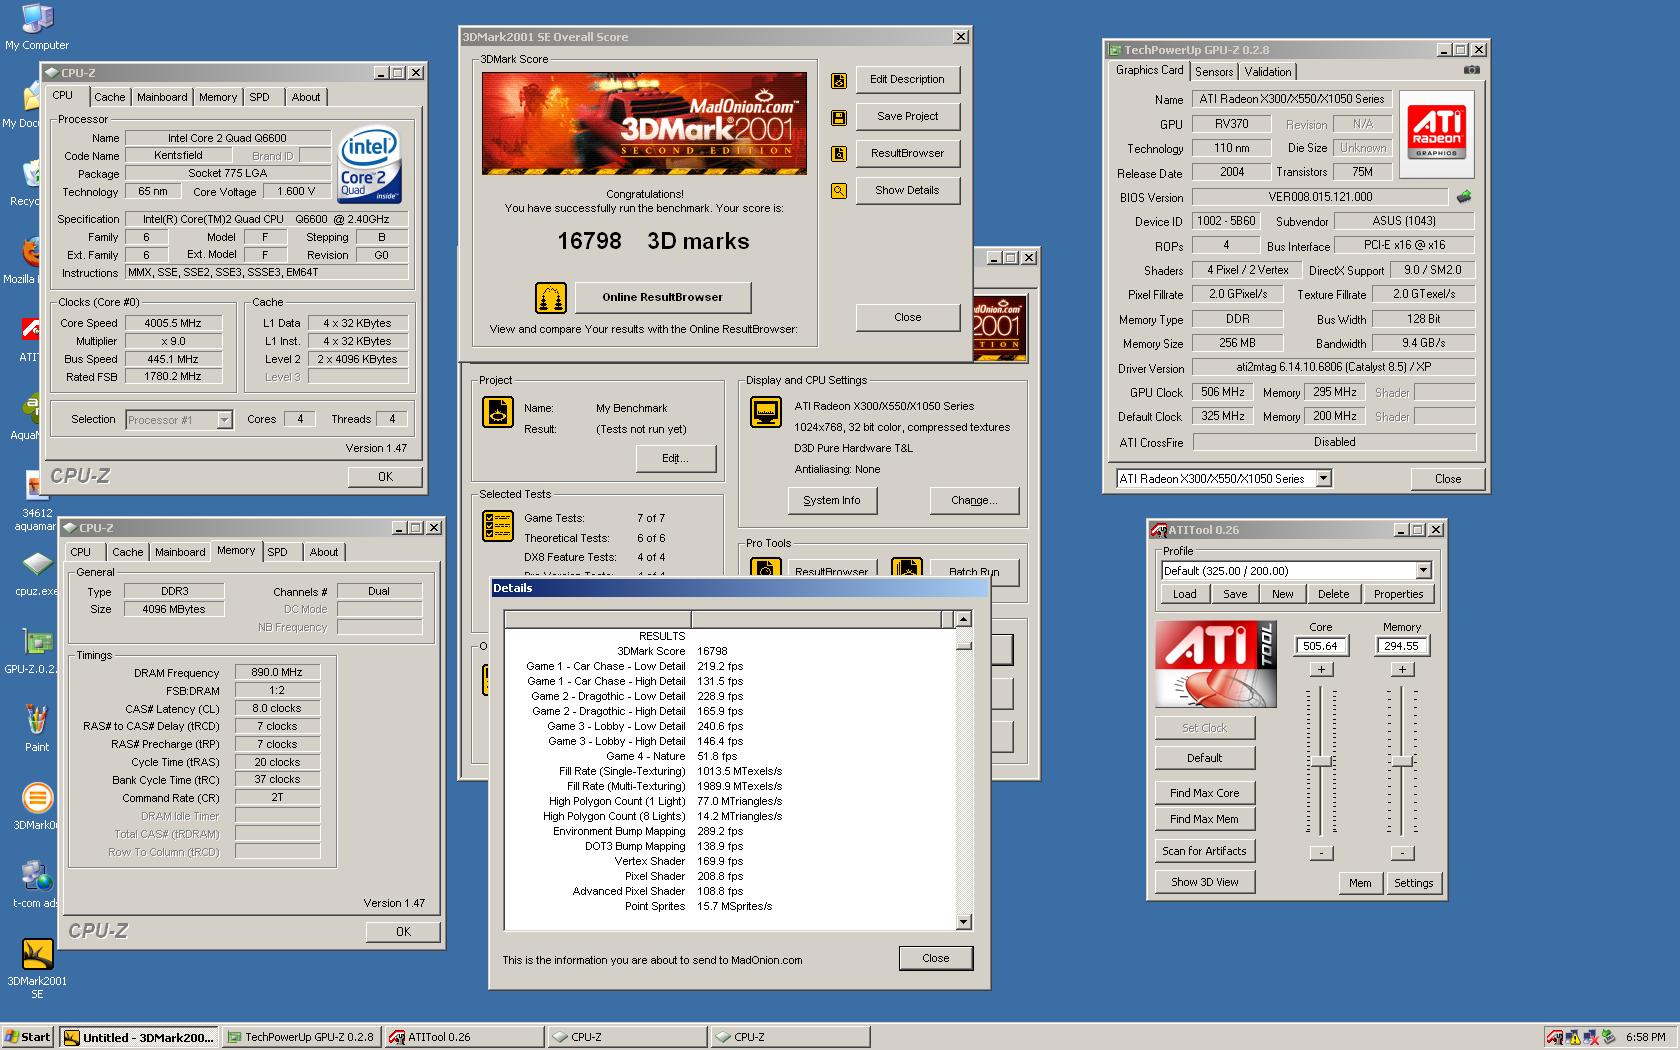Click the ATITool Memory clock value field
The height and width of the screenshot is (1050, 1680).
pos(1401,646)
